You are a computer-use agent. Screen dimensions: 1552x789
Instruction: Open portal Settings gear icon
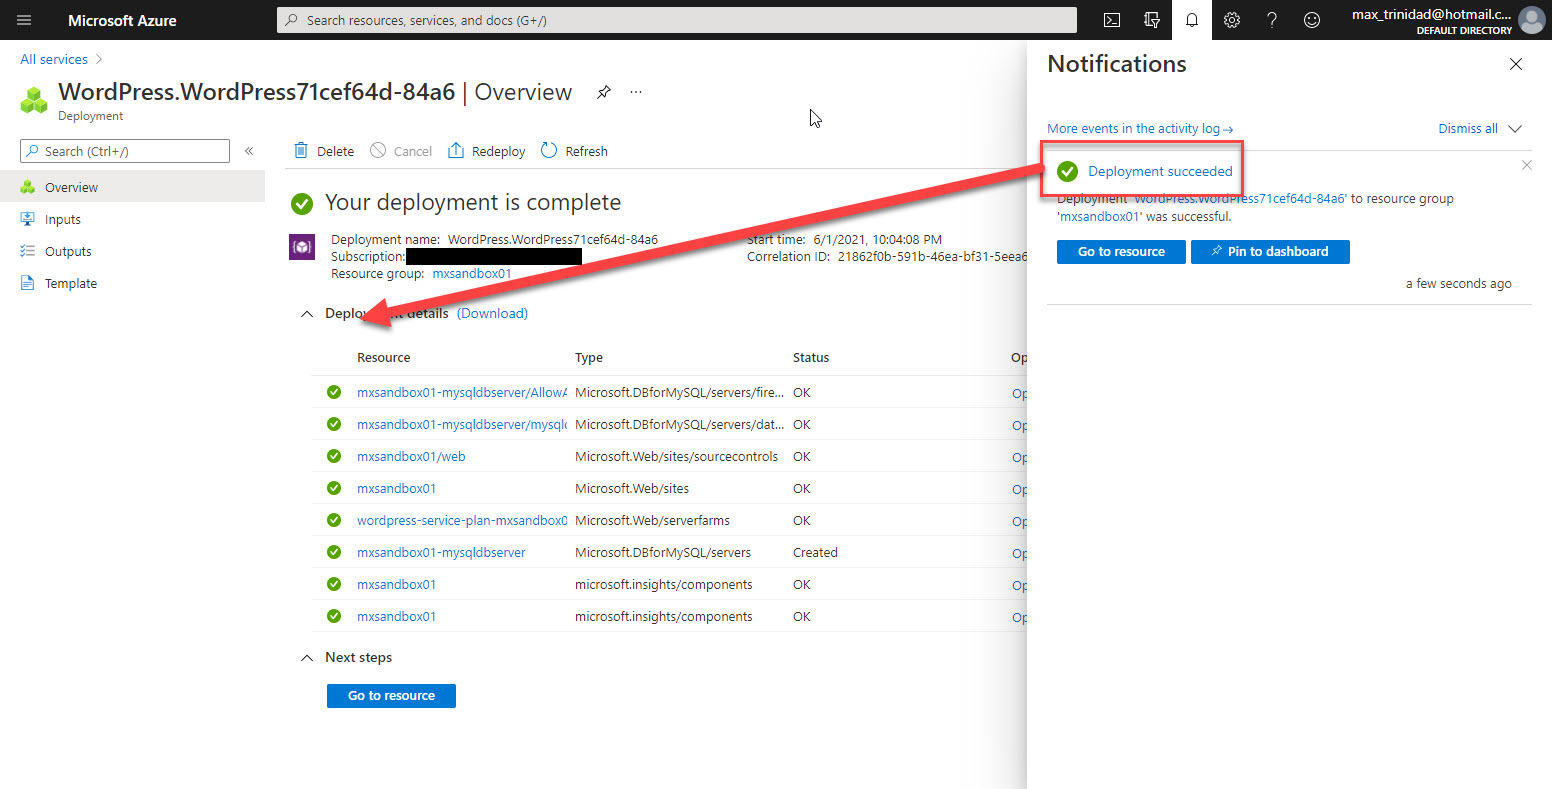[1232, 20]
